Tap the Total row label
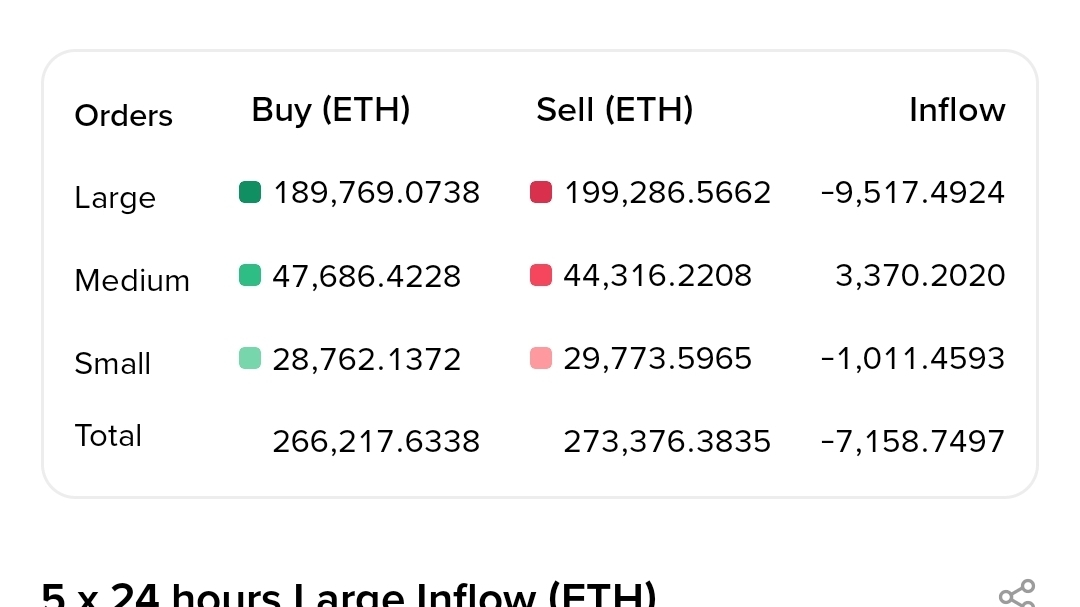This screenshot has height=607, width=1080. [x=108, y=436]
